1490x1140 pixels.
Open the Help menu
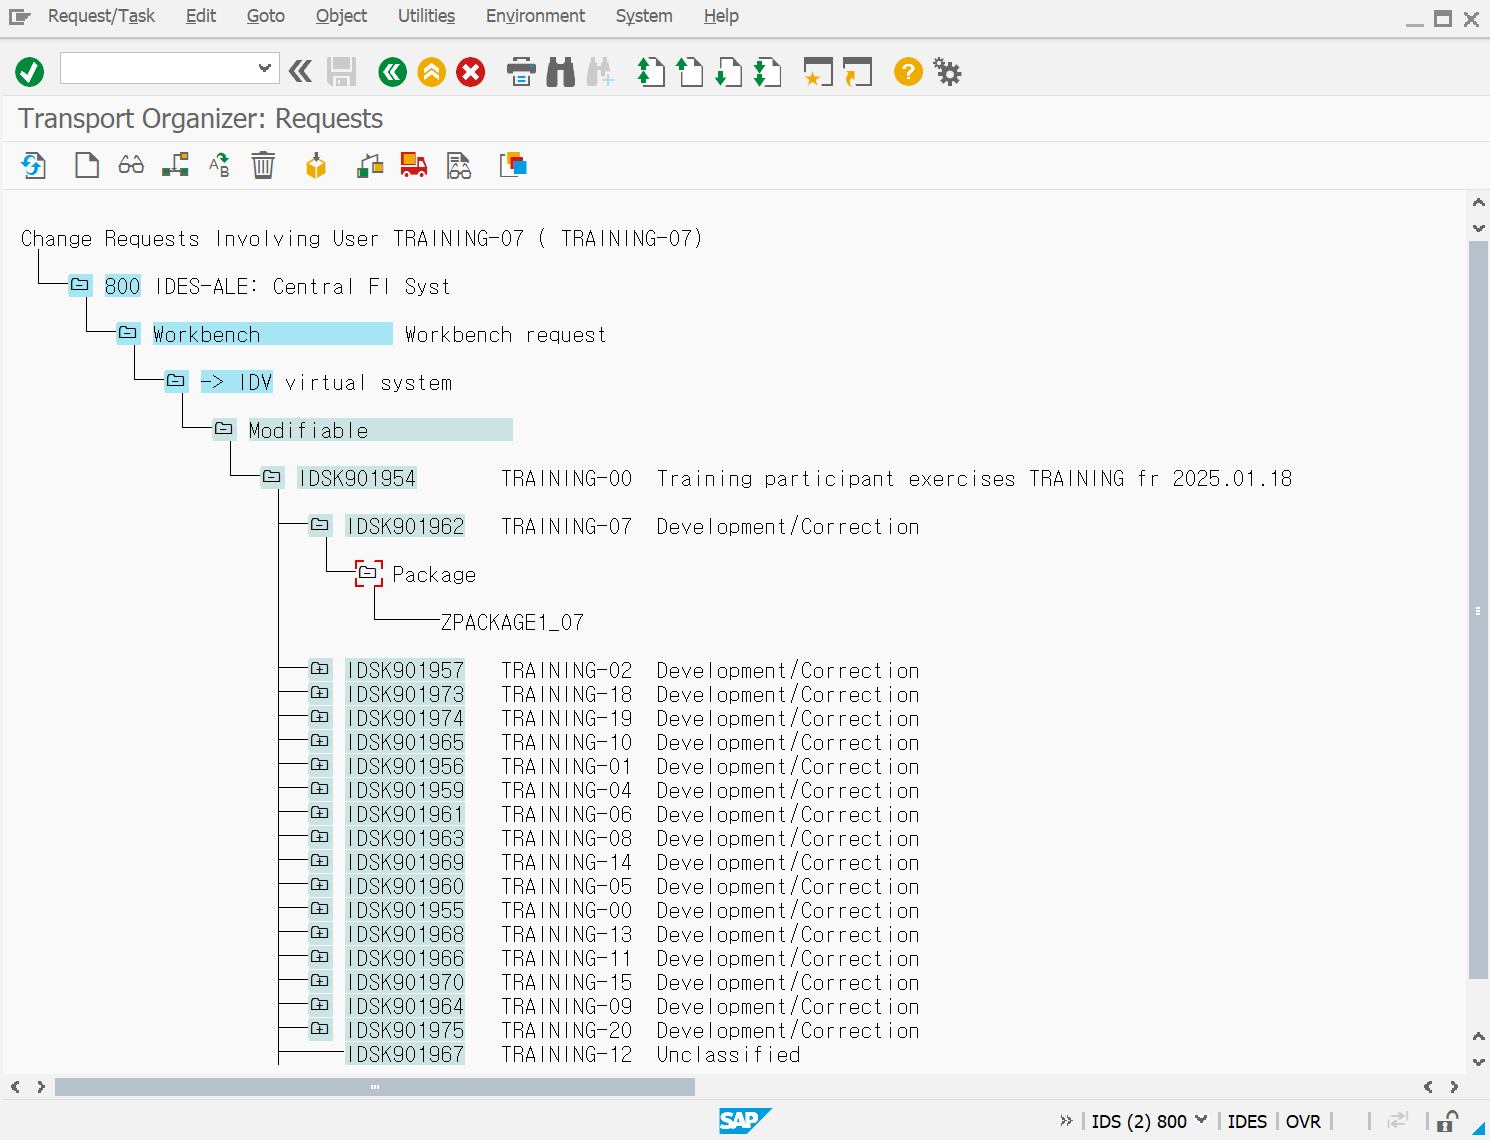[721, 16]
